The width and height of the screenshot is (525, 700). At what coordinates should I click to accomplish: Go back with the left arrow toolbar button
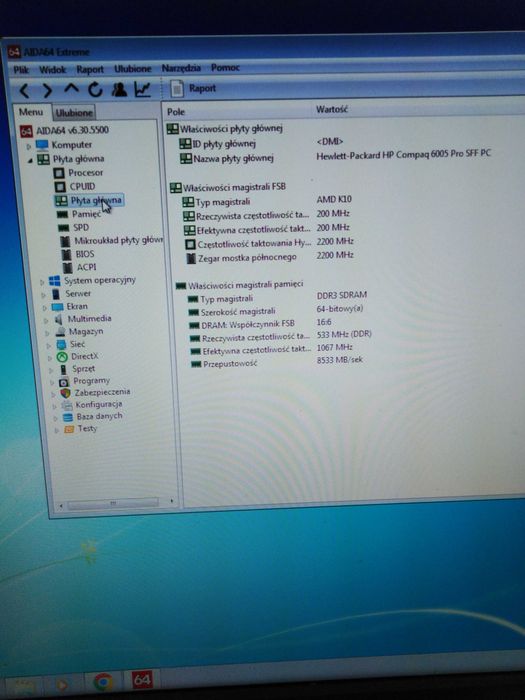tap(25, 91)
